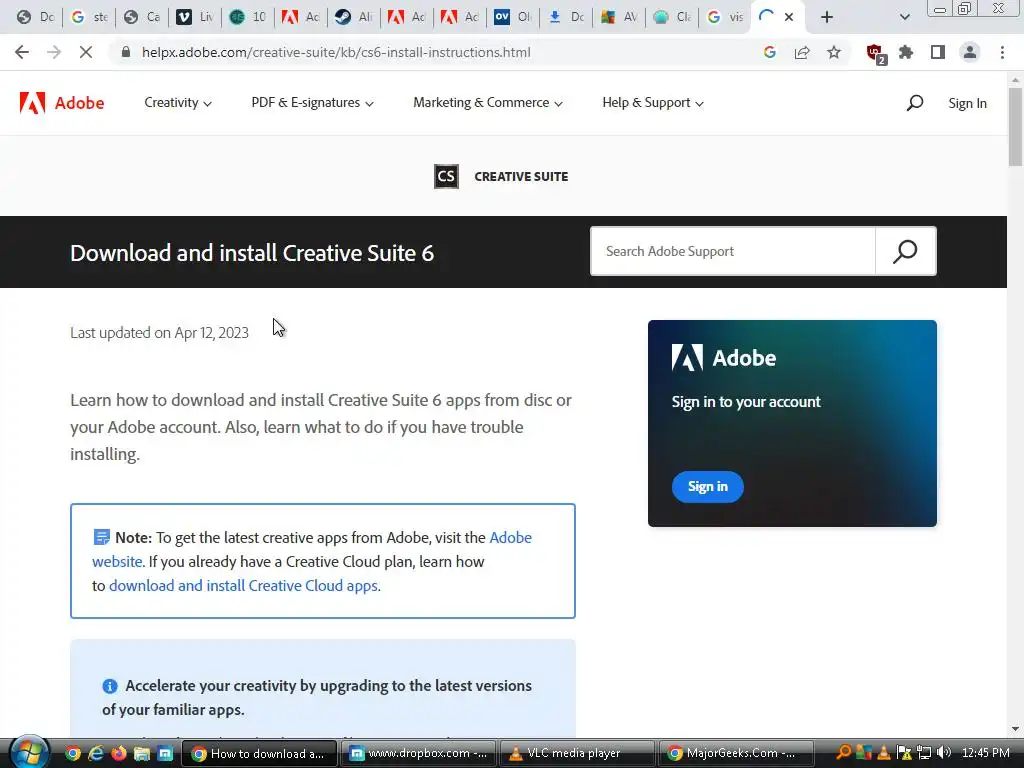The height and width of the screenshot is (768, 1024).
Task: Click the address bar URL
Action: (x=336, y=52)
